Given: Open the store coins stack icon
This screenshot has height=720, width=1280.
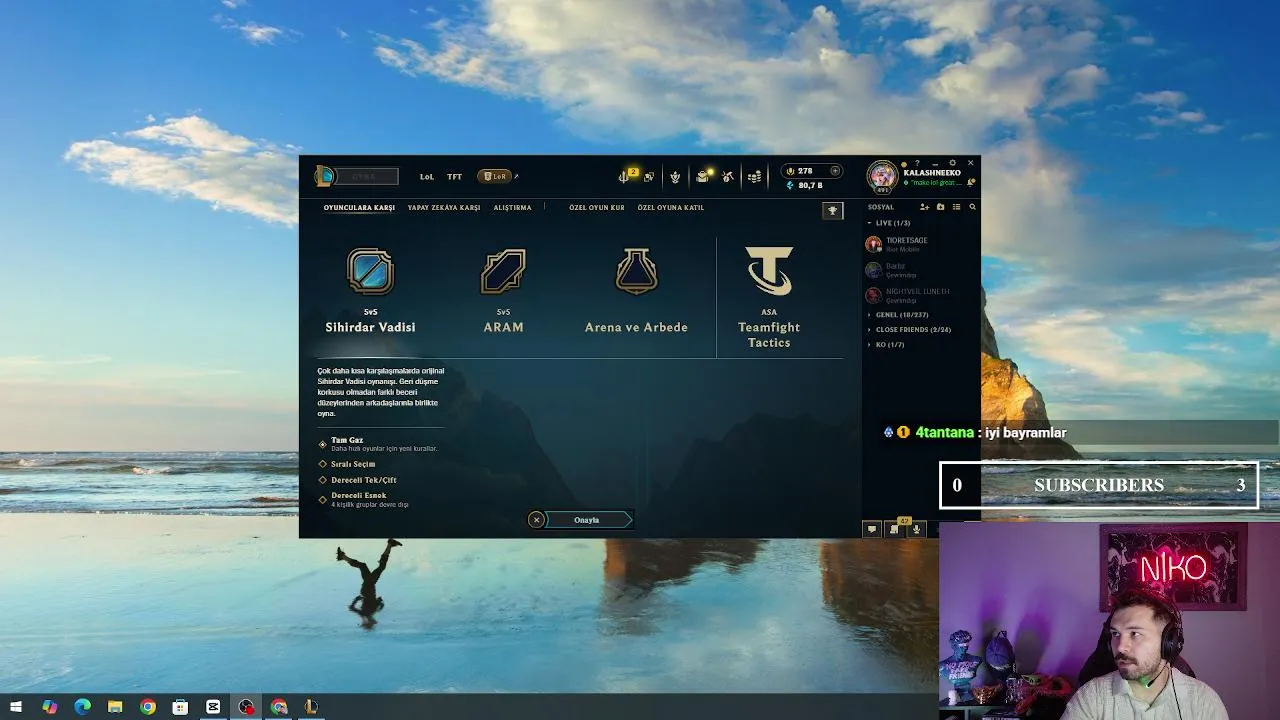Looking at the screenshot, I should point(754,177).
